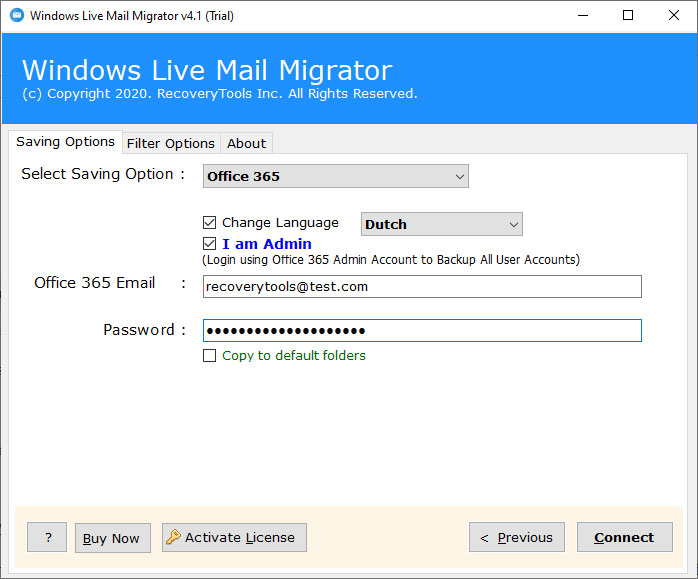The width and height of the screenshot is (698, 579).
Task: Close the Windows Live Mail Migrator window
Action: (x=674, y=16)
